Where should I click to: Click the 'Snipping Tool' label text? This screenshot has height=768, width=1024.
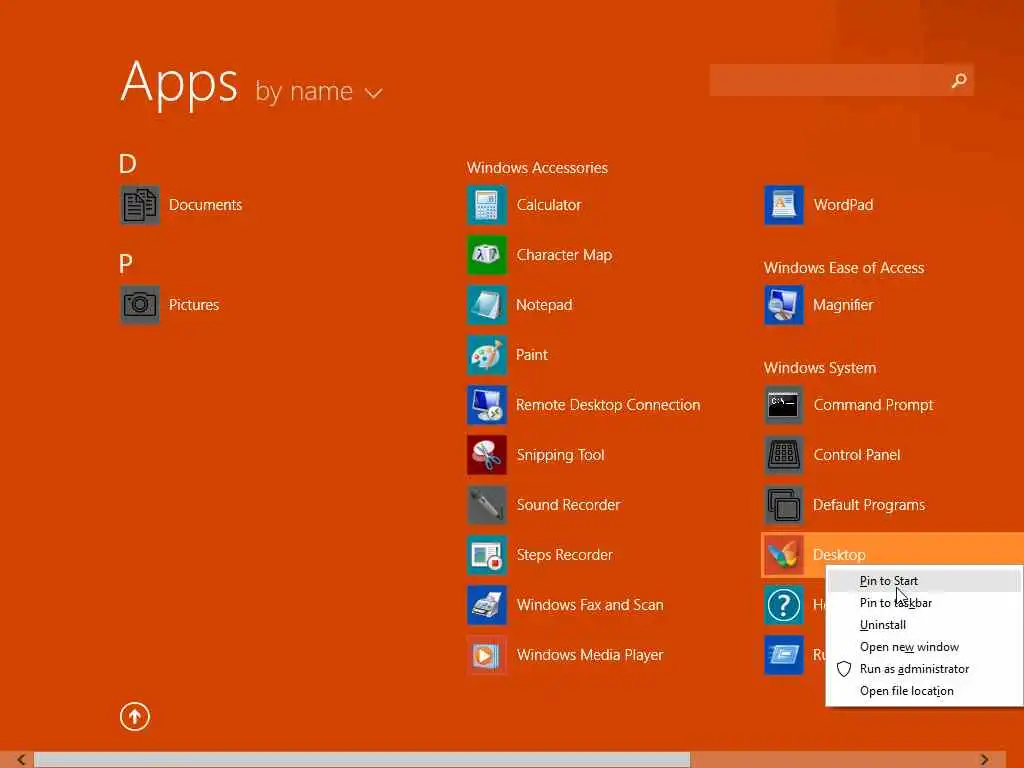click(x=560, y=455)
